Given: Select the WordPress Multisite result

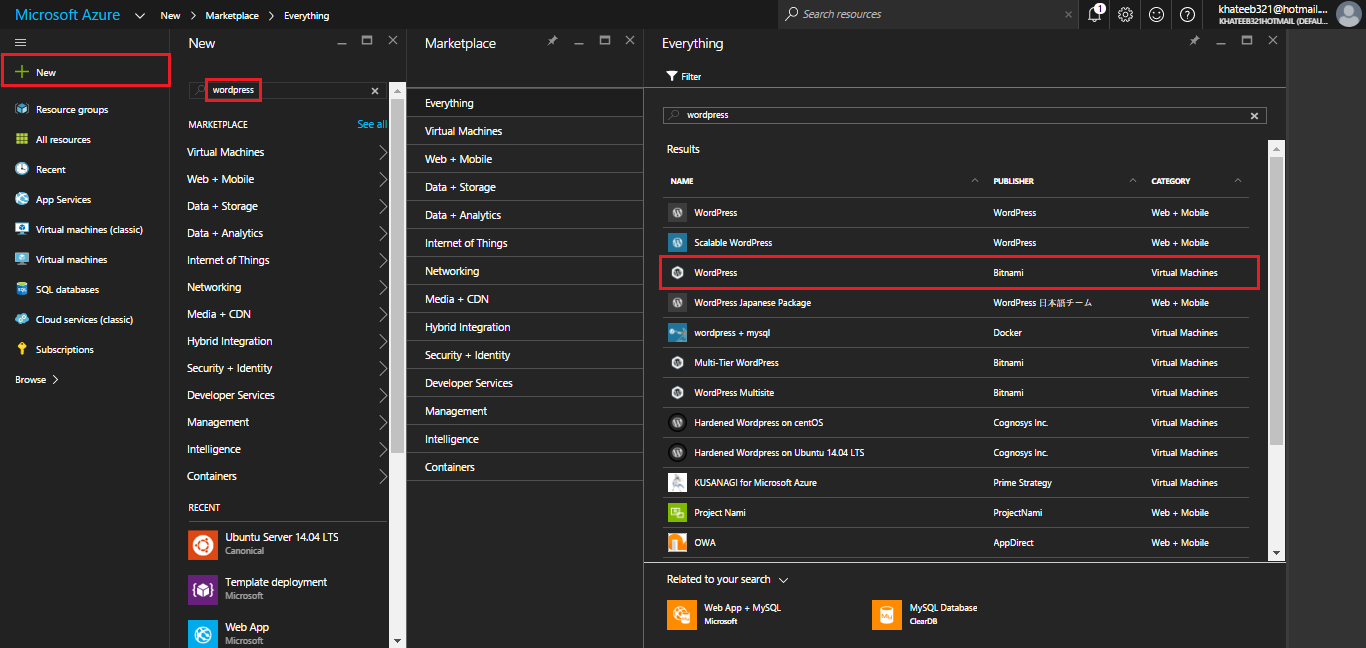Looking at the screenshot, I should pyautogui.click(x=958, y=393).
